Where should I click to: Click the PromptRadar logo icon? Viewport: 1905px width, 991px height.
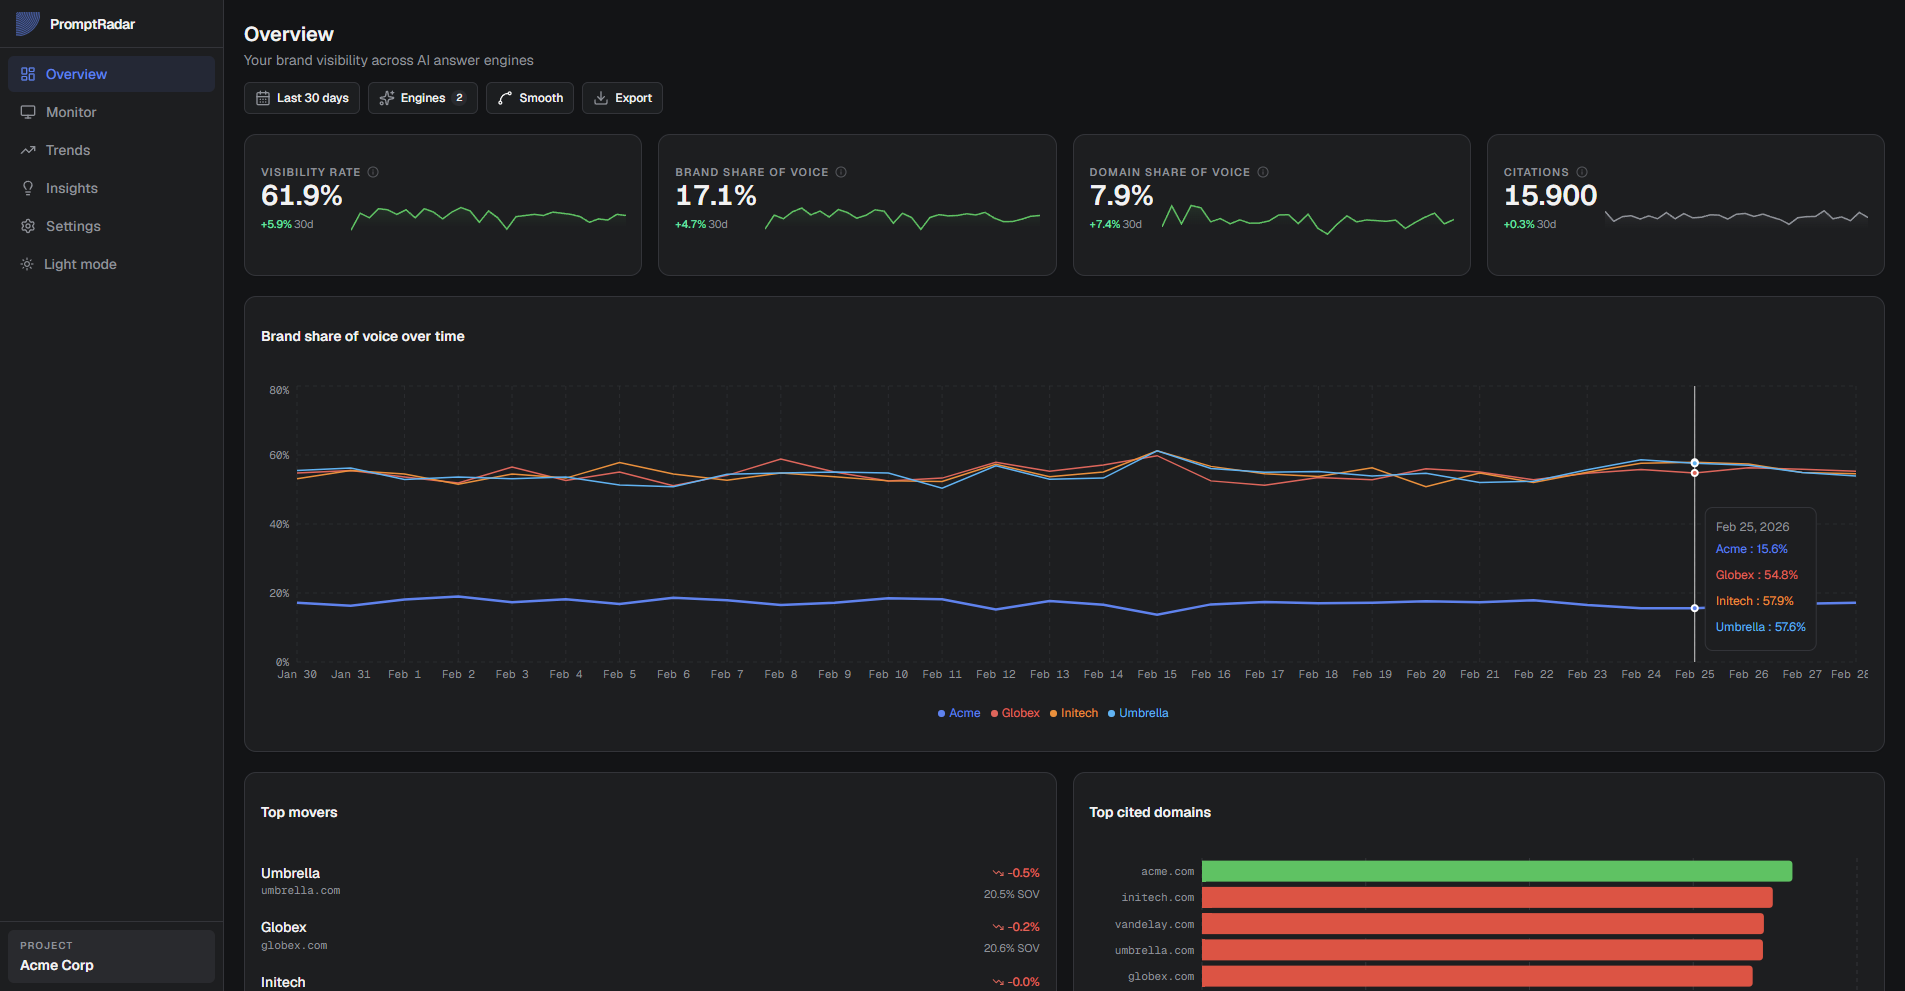(x=26, y=23)
